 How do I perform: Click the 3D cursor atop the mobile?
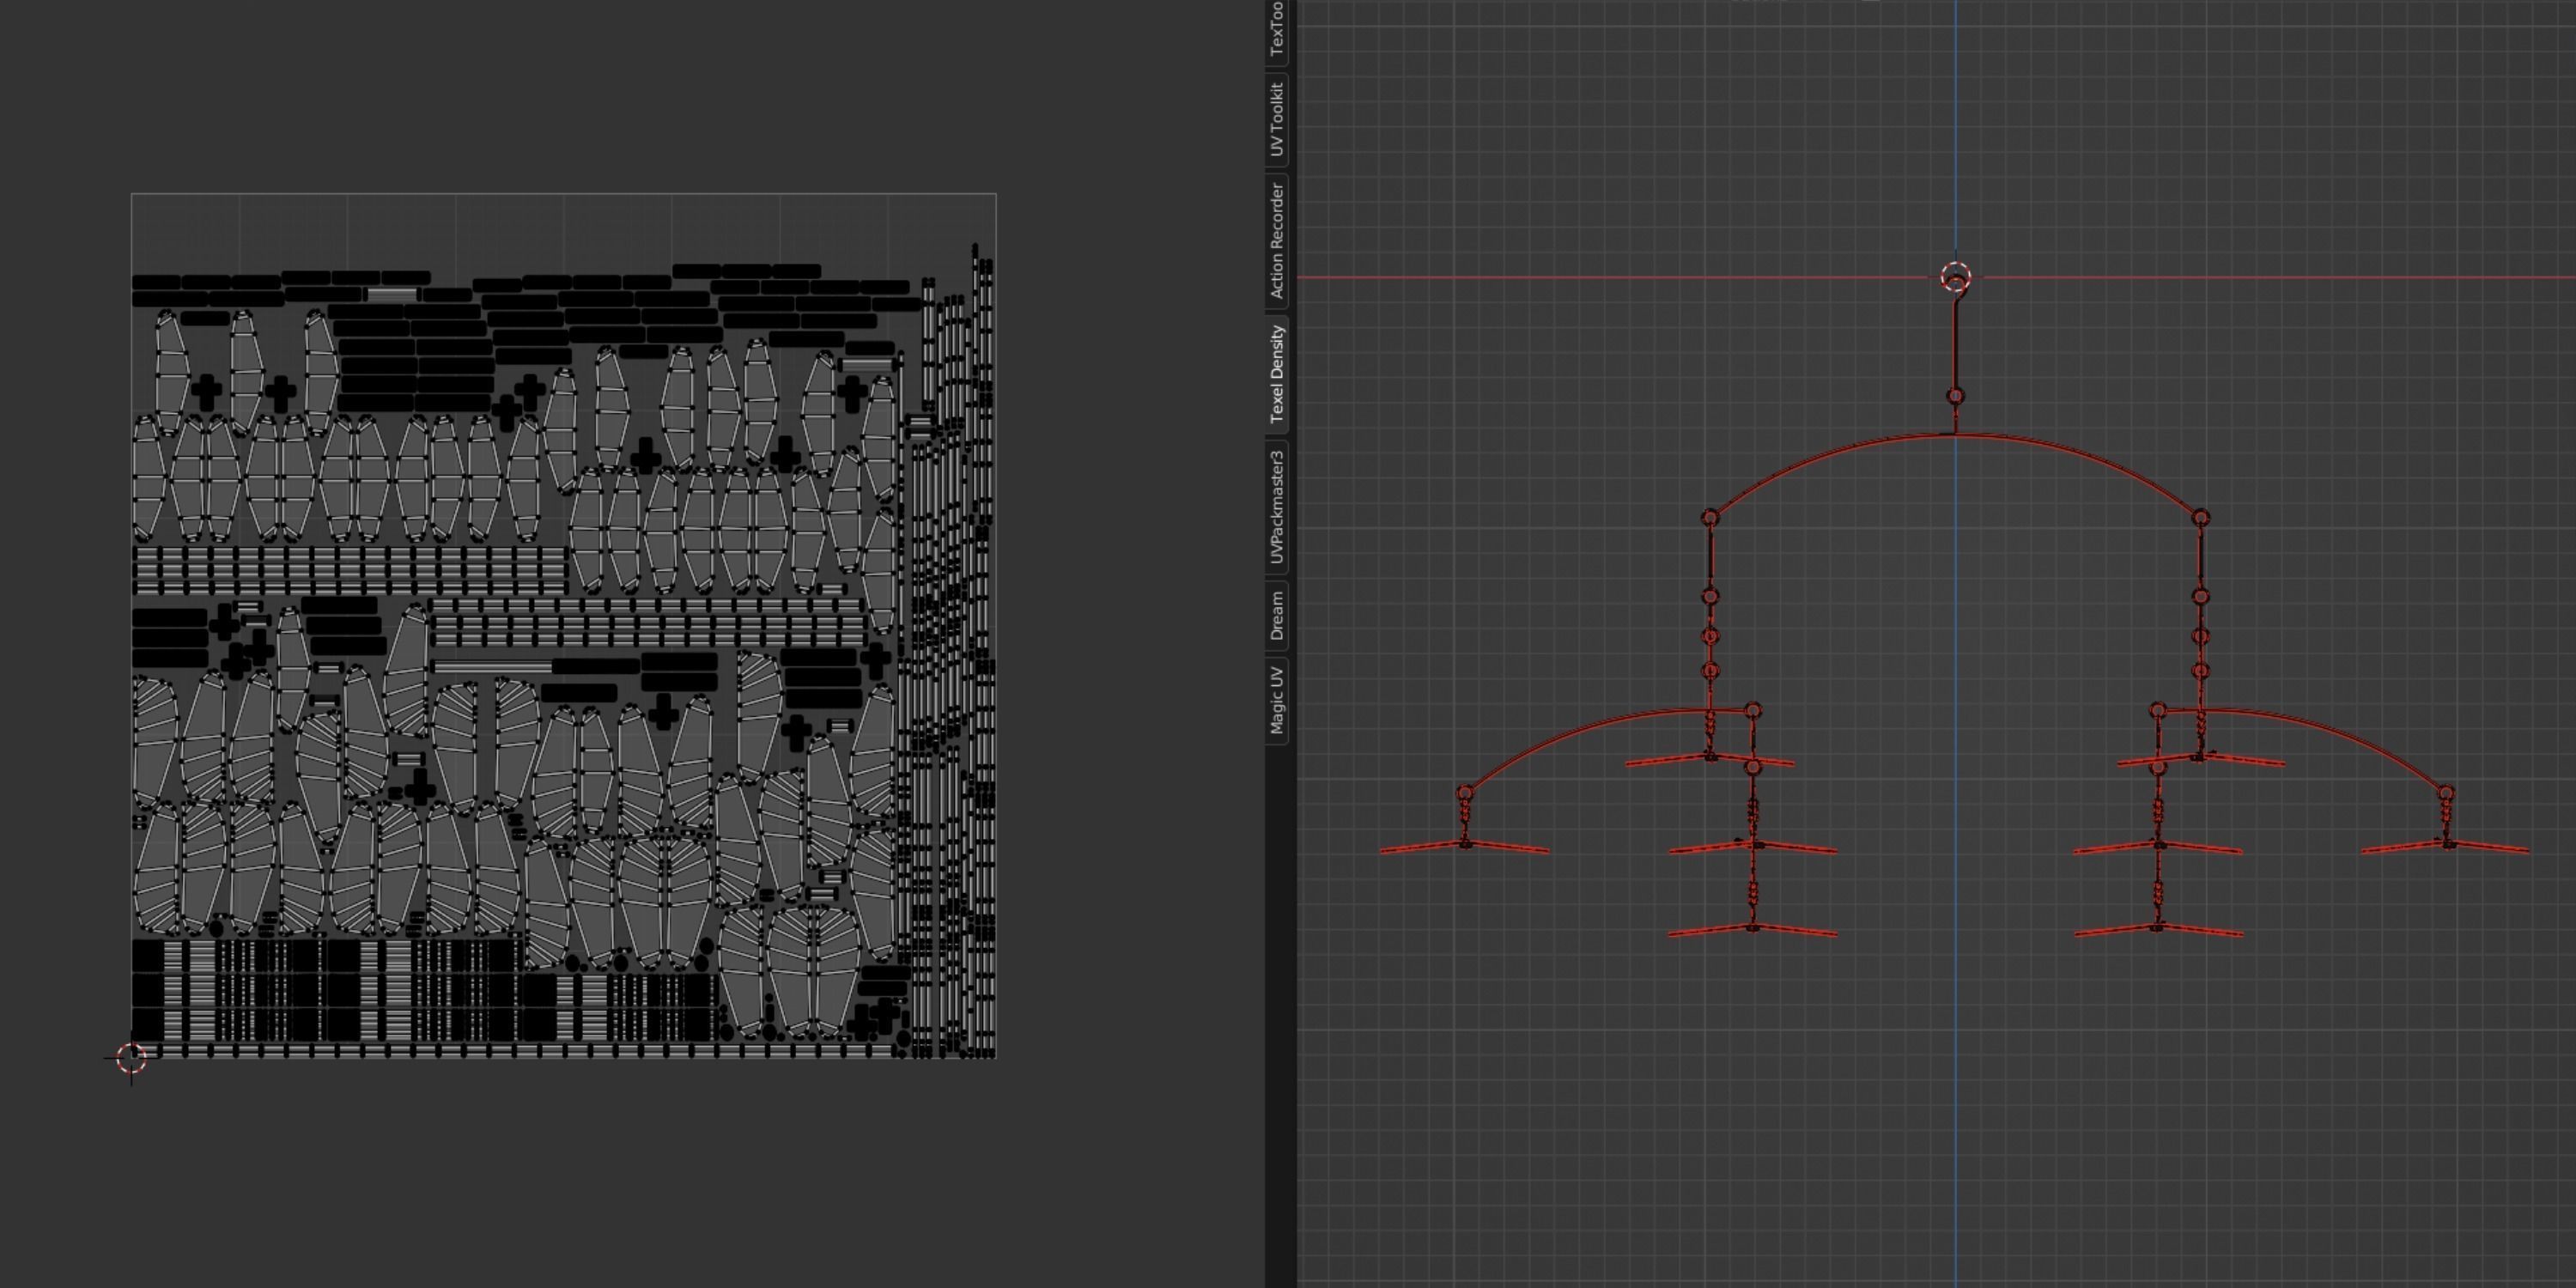coord(1956,278)
